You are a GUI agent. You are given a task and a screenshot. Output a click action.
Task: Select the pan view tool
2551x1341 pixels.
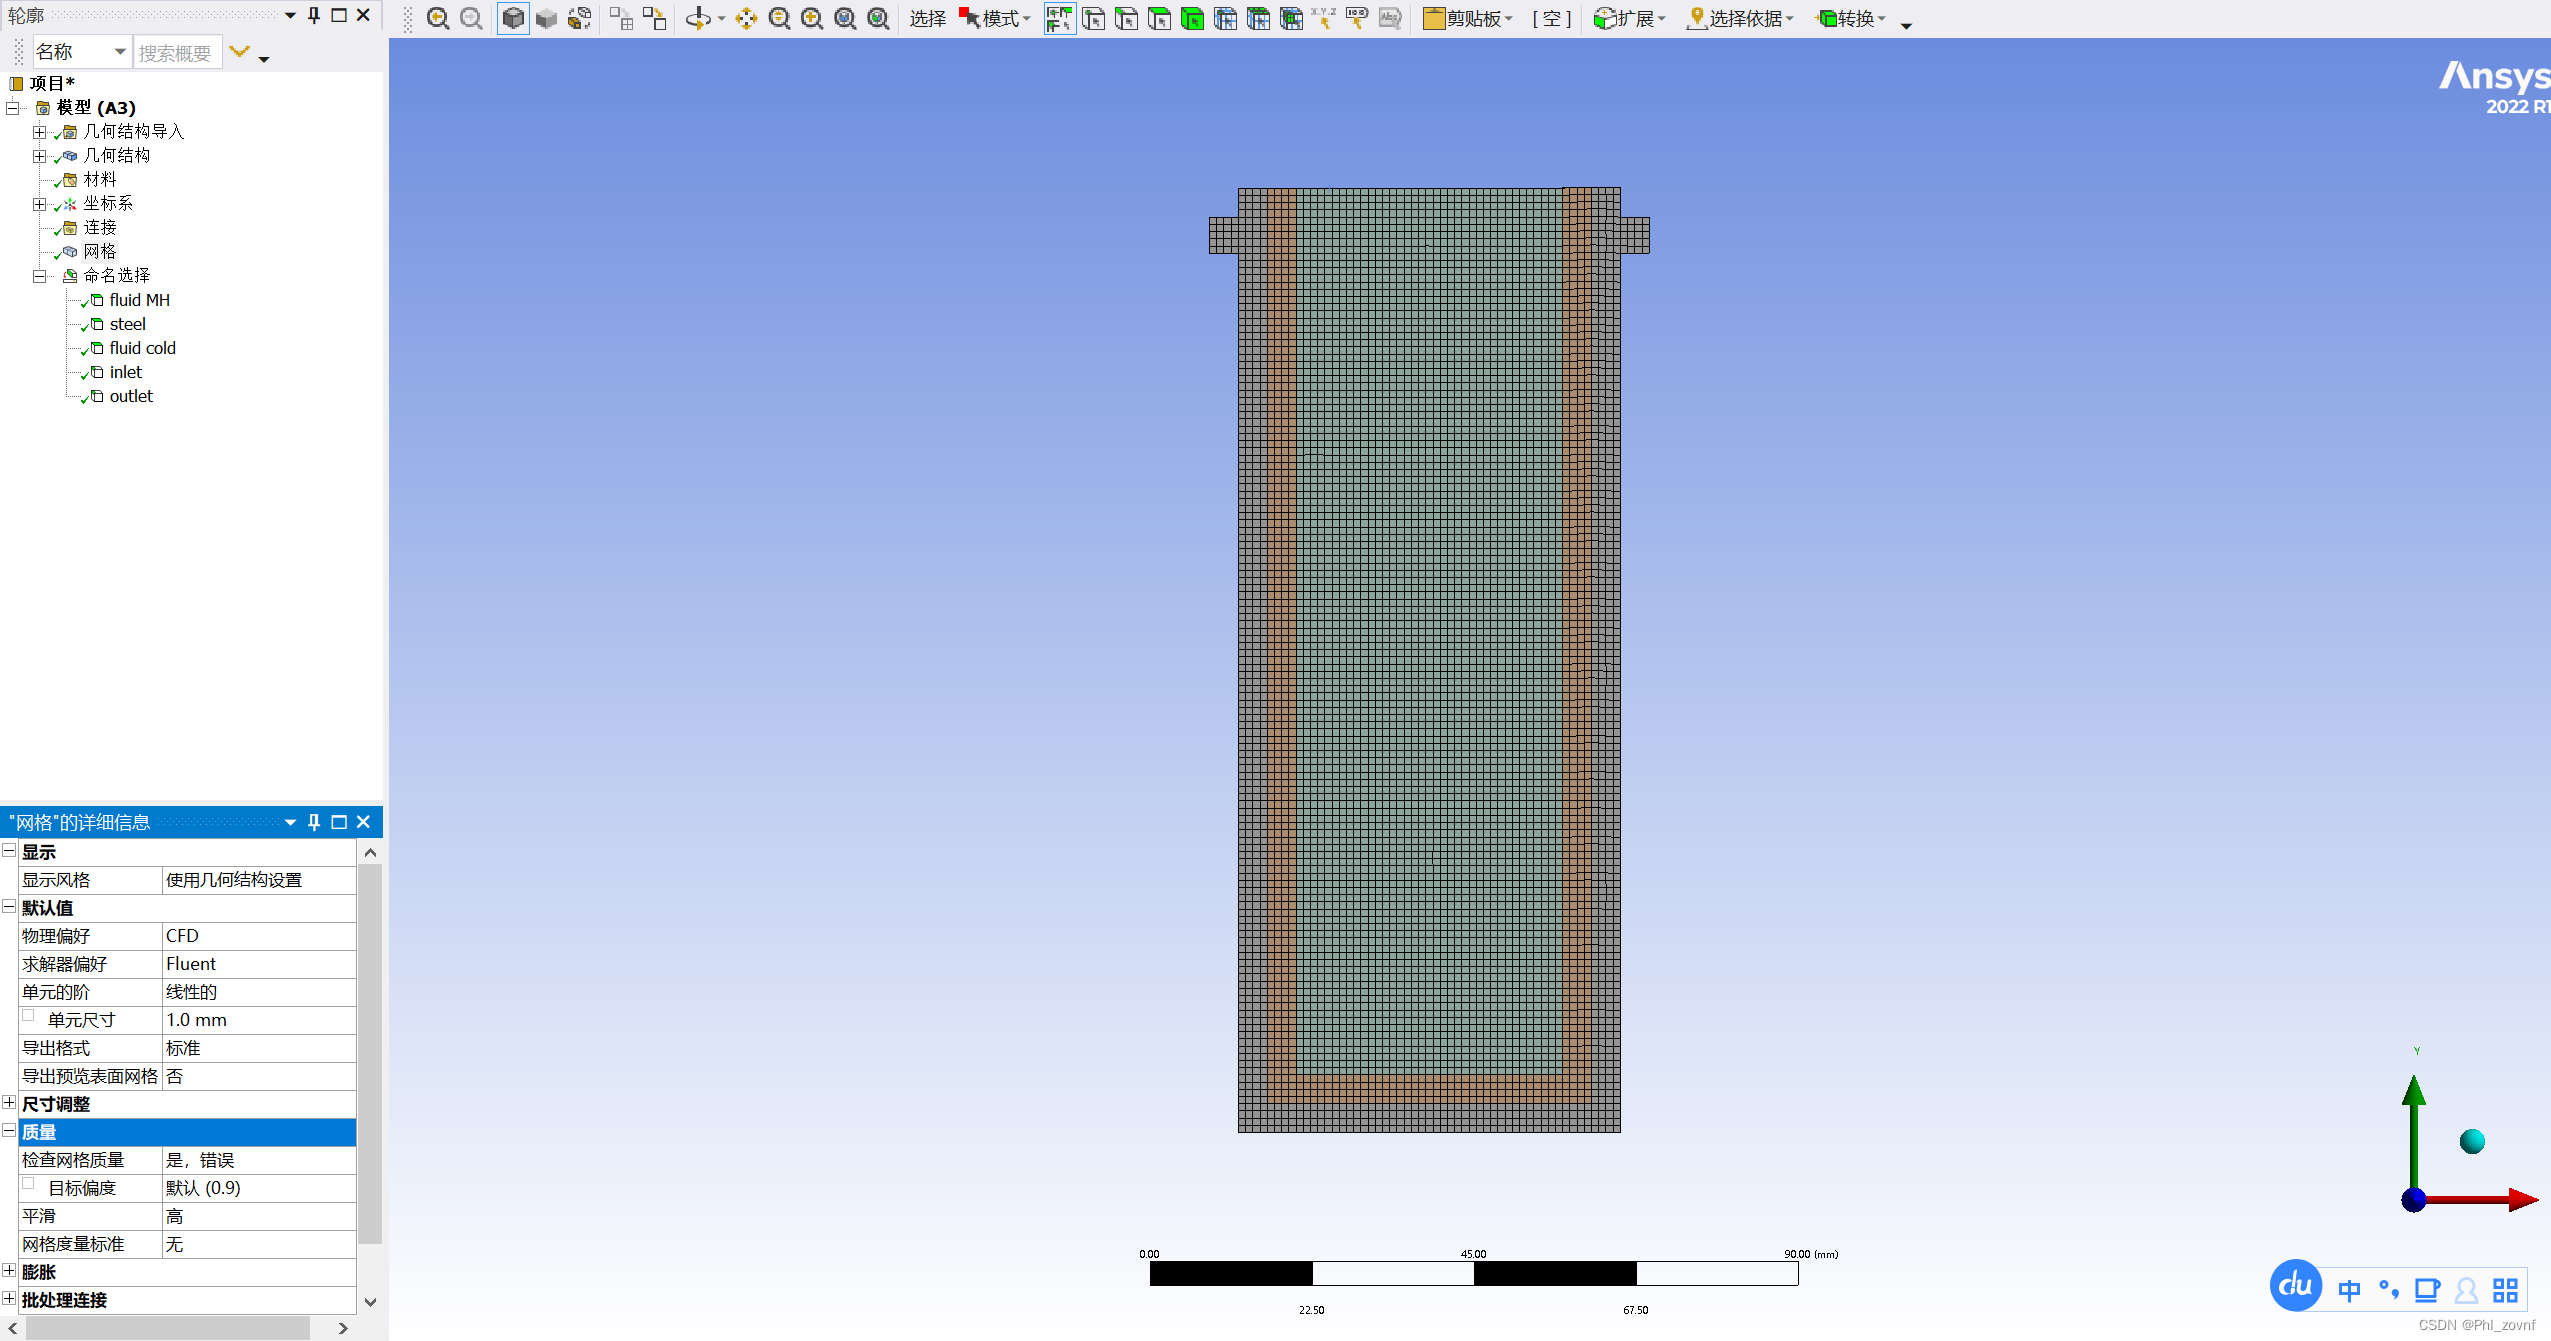point(746,18)
